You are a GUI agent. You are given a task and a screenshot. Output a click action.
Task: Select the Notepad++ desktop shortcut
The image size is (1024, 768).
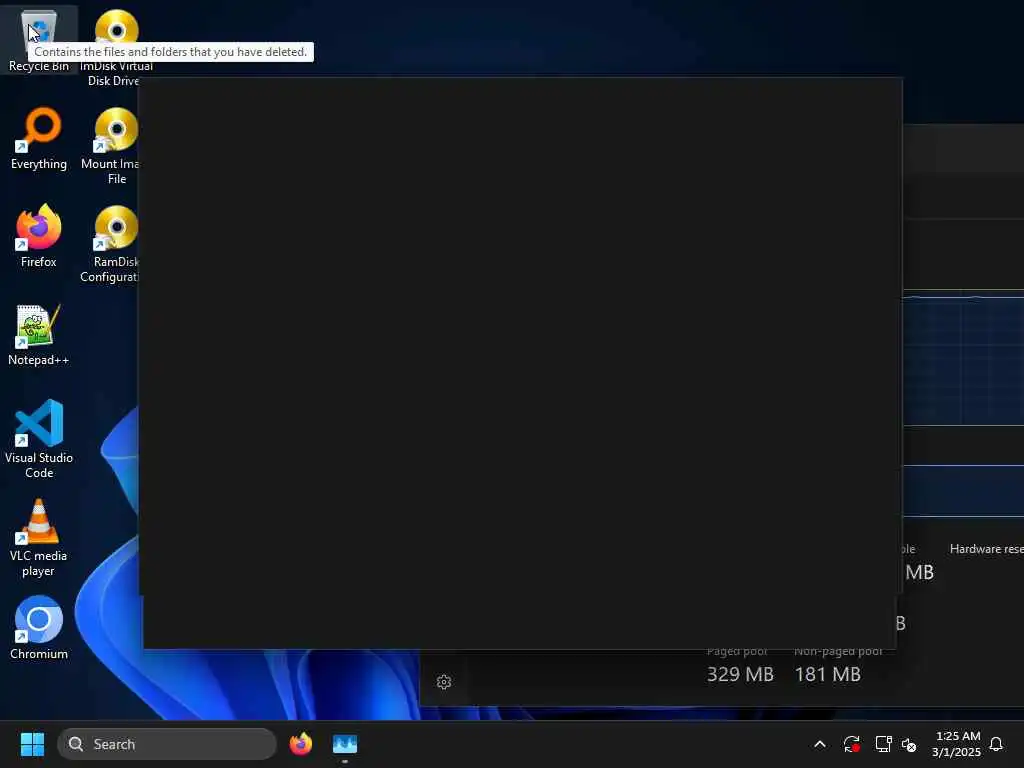tap(39, 335)
